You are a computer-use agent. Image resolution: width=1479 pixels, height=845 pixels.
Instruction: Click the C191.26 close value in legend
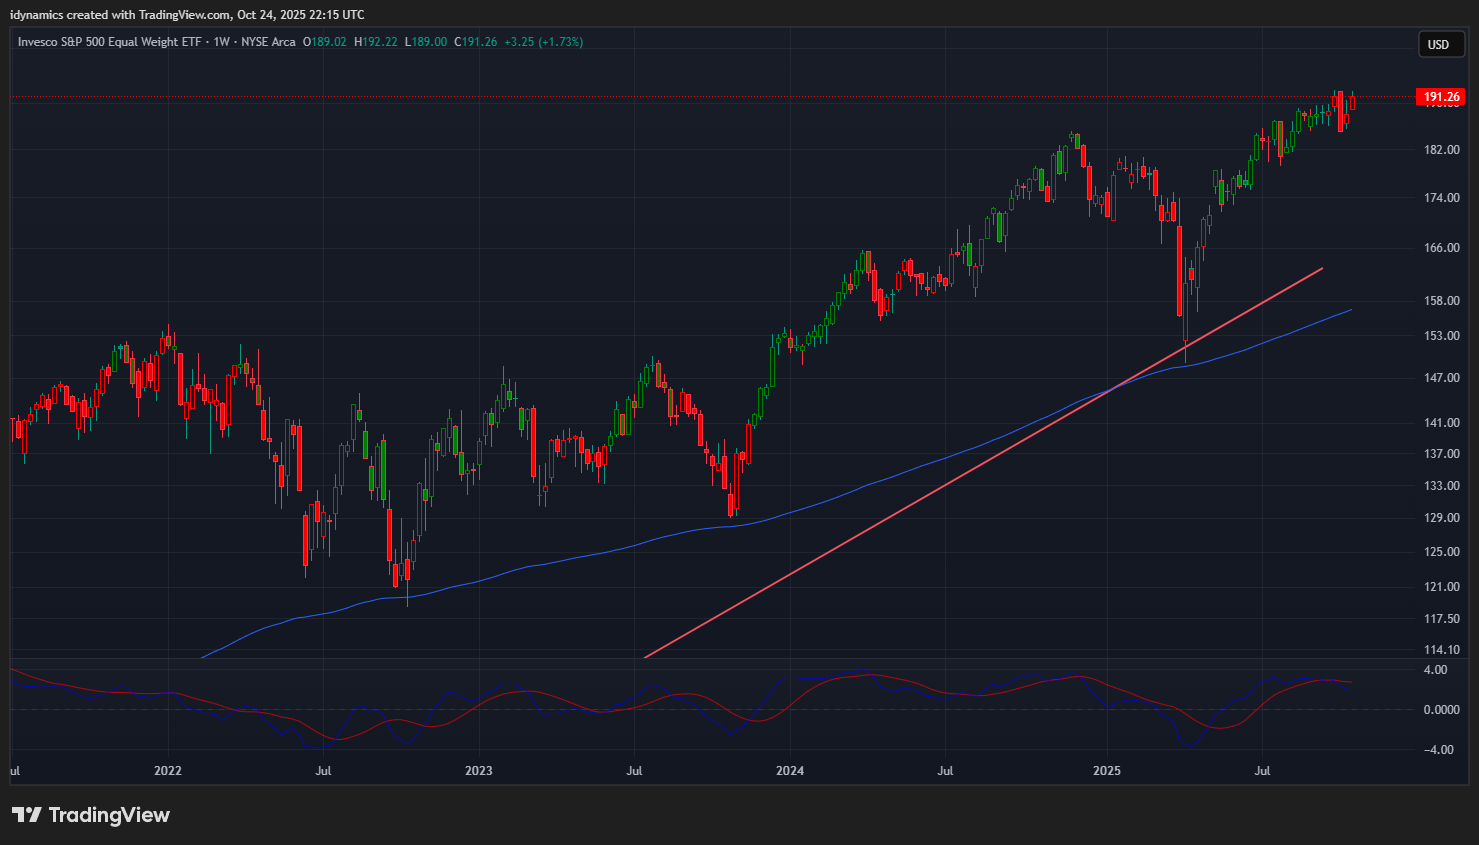(476, 42)
